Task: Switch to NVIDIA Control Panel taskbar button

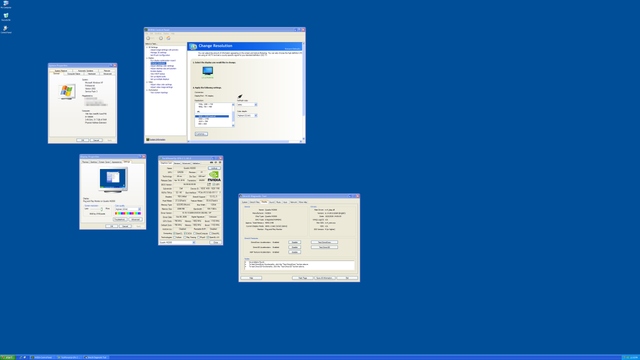Action: coord(43,357)
